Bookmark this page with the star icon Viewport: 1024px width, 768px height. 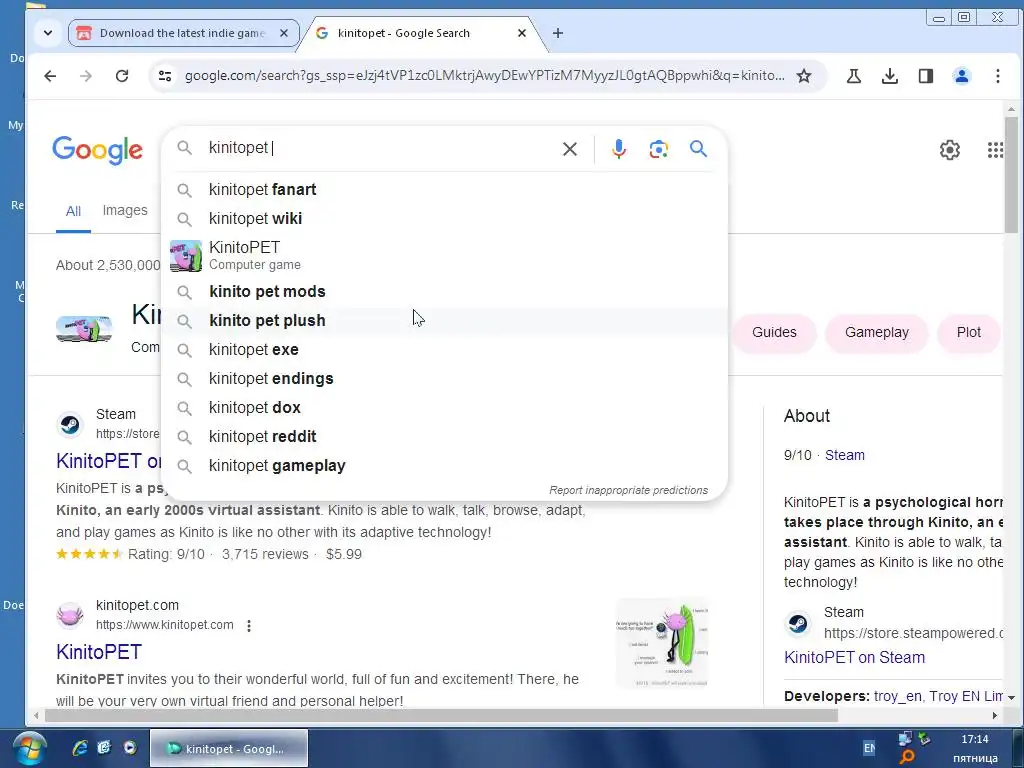point(804,76)
